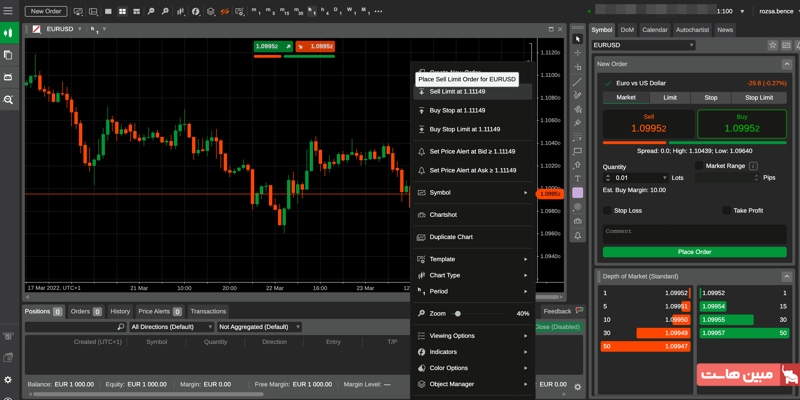
Task: Click the green Place Order button
Action: 694,252
